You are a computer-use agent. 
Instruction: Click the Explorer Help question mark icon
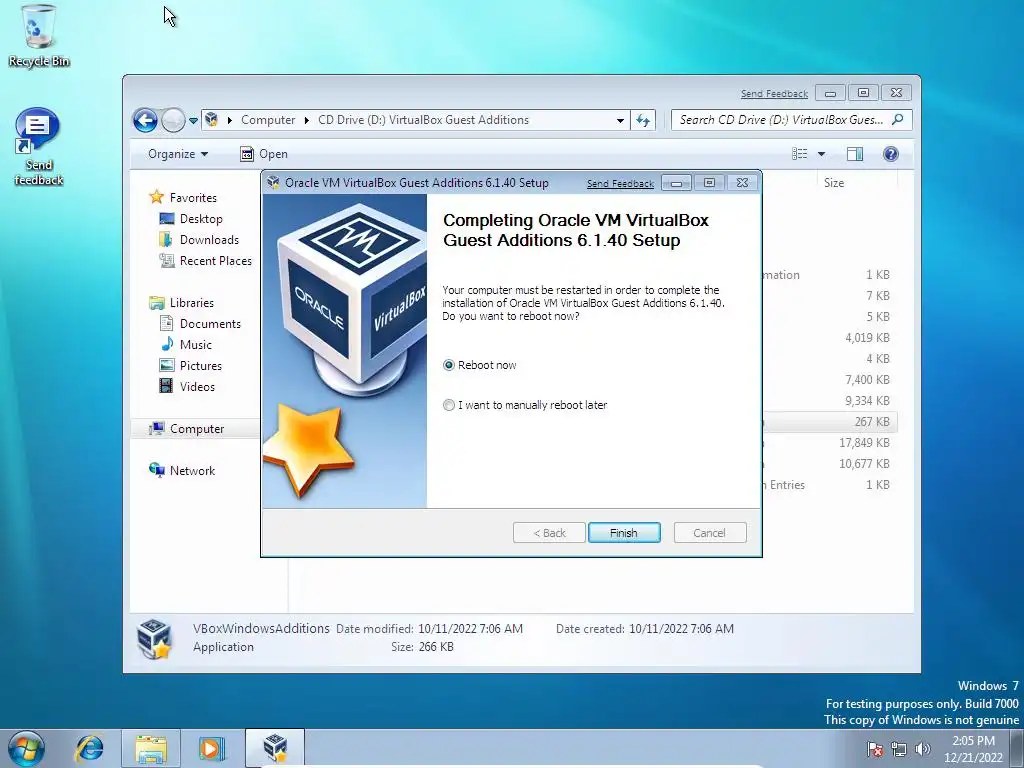click(891, 154)
